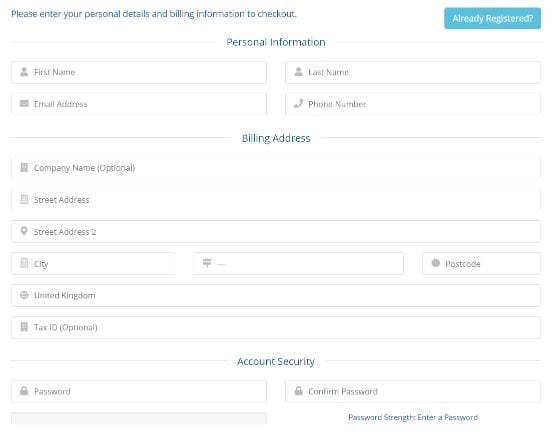This screenshot has height=440, width=558.
Task: Click the envelope icon in Email Address field
Action: point(24,104)
